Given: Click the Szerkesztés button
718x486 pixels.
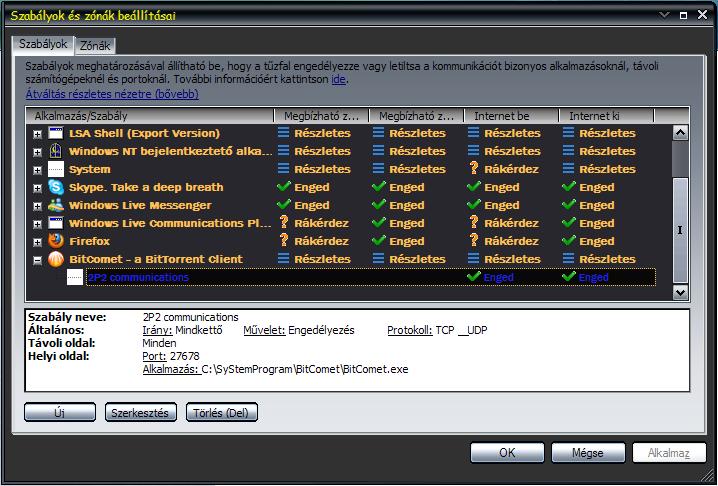Looking at the screenshot, I should click(140, 412).
